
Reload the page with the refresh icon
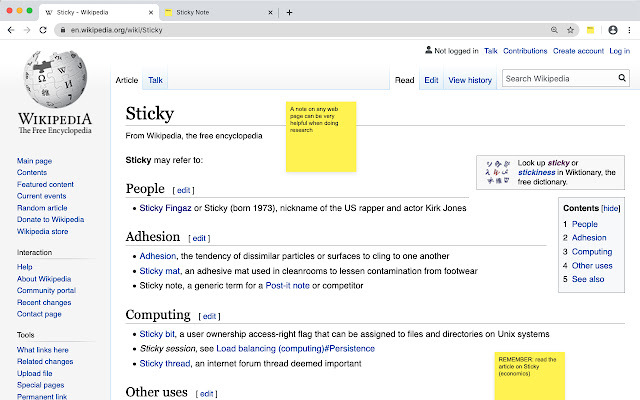coord(43,30)
